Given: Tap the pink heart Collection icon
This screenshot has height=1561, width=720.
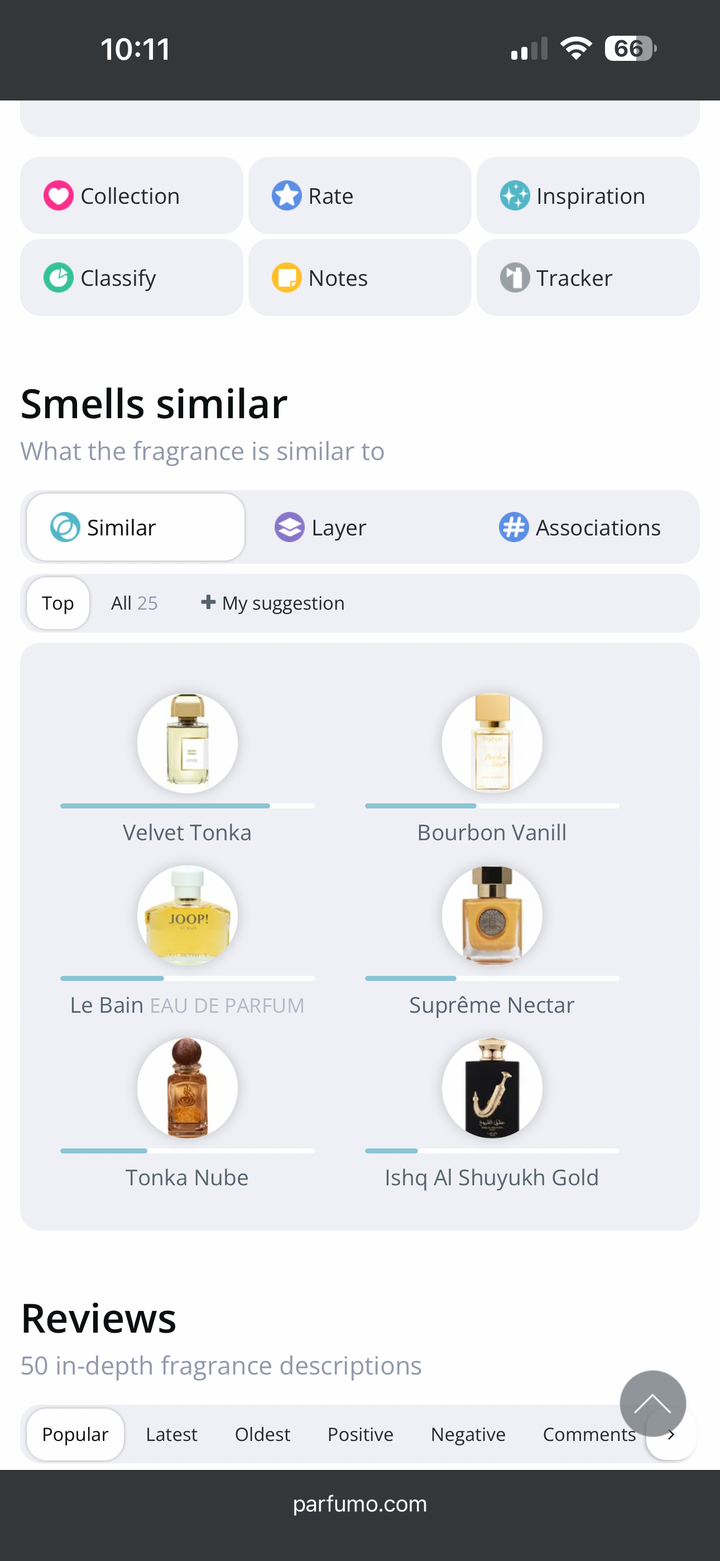Looking at the screenshot, I should [58, 195].
